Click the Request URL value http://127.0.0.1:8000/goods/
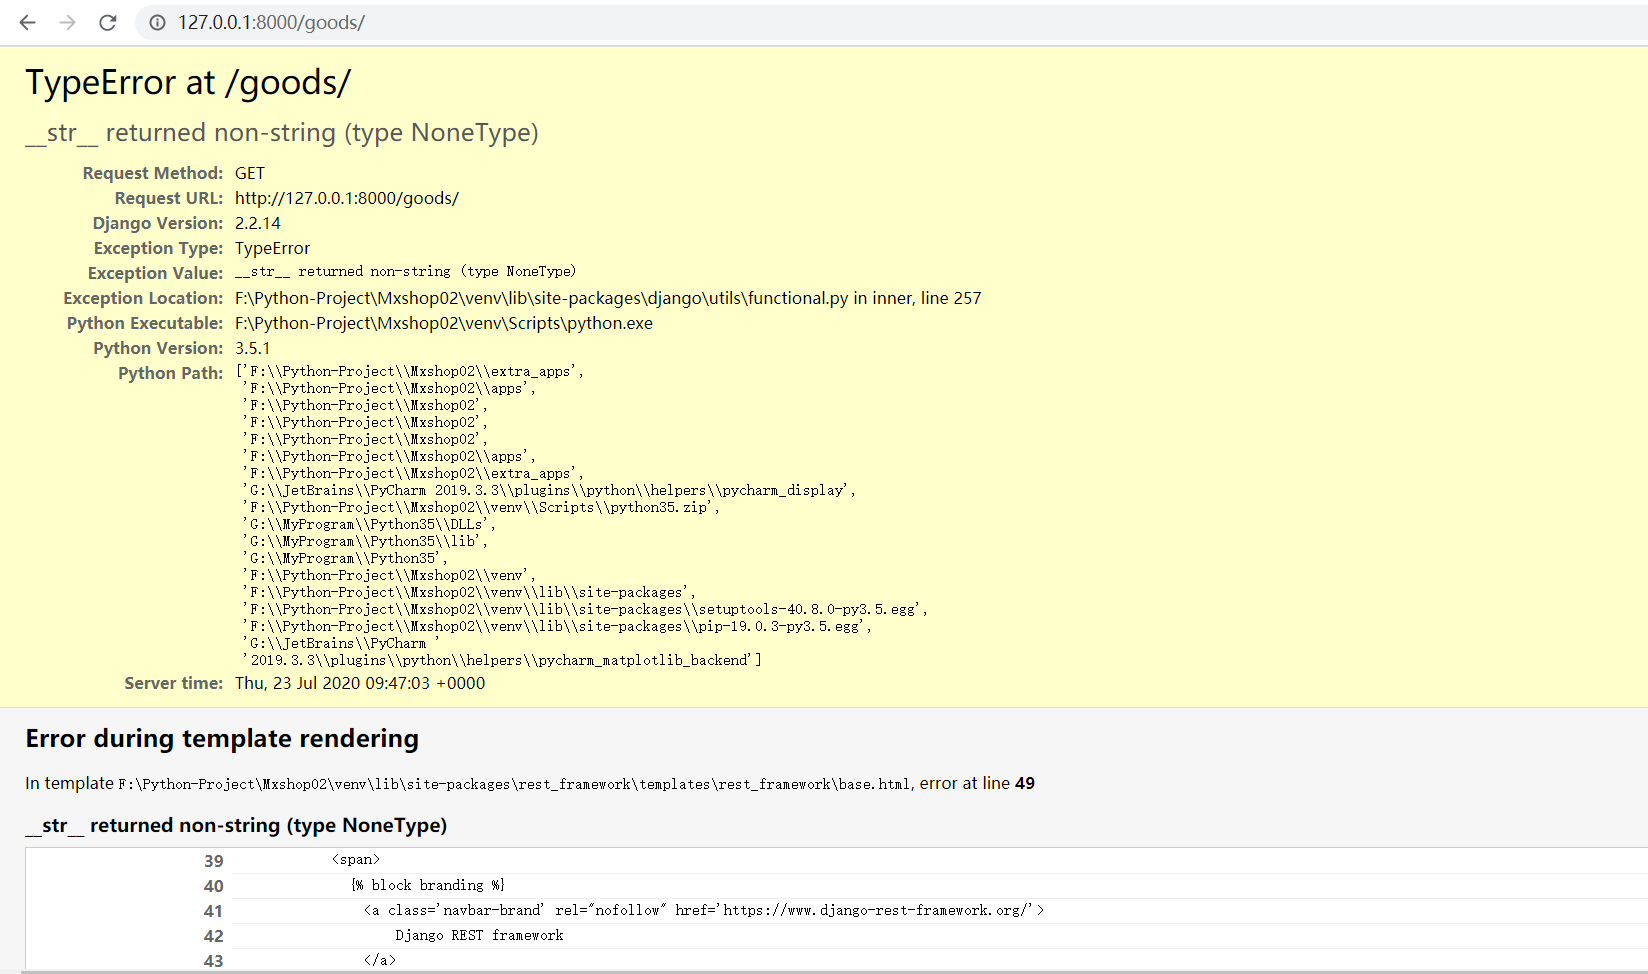This screenshot has width=1648, height=974. coord(346,198)
